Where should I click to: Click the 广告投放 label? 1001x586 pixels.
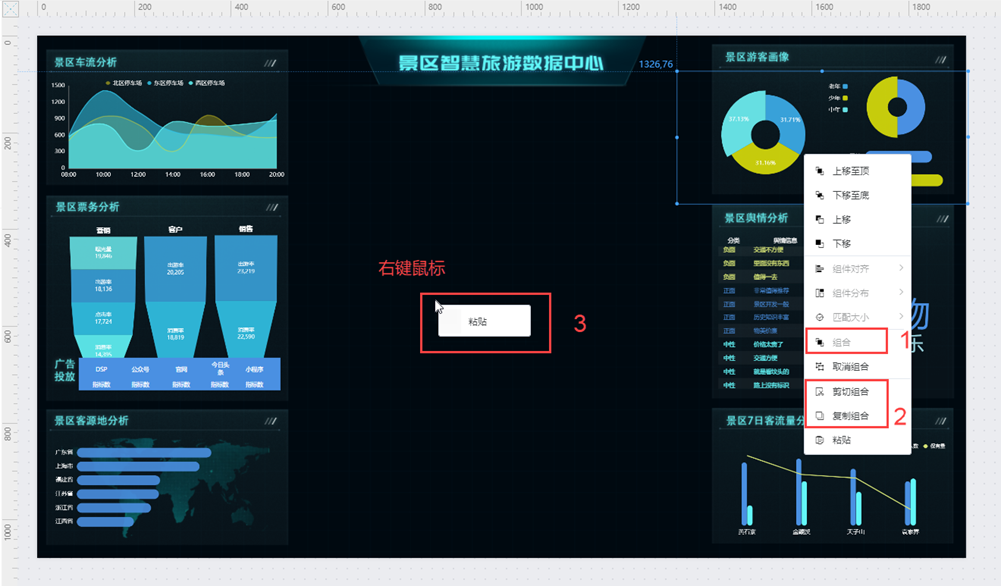pyautogui.click(x=64, y=370)
